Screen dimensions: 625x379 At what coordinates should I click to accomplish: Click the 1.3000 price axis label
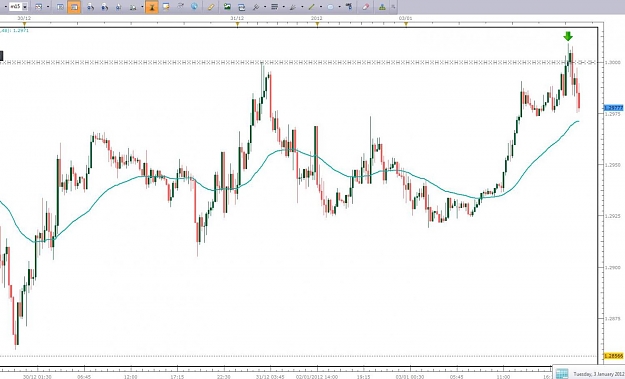point(613,63)
